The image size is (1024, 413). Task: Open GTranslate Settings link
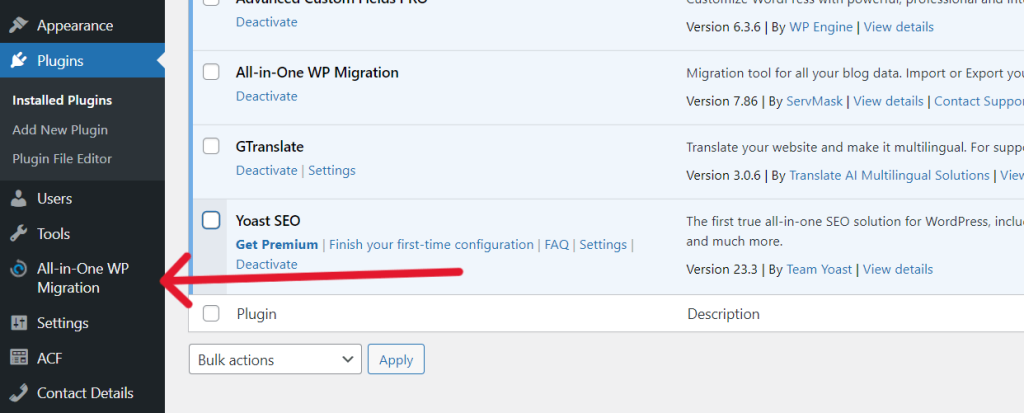tap(332, 170)
